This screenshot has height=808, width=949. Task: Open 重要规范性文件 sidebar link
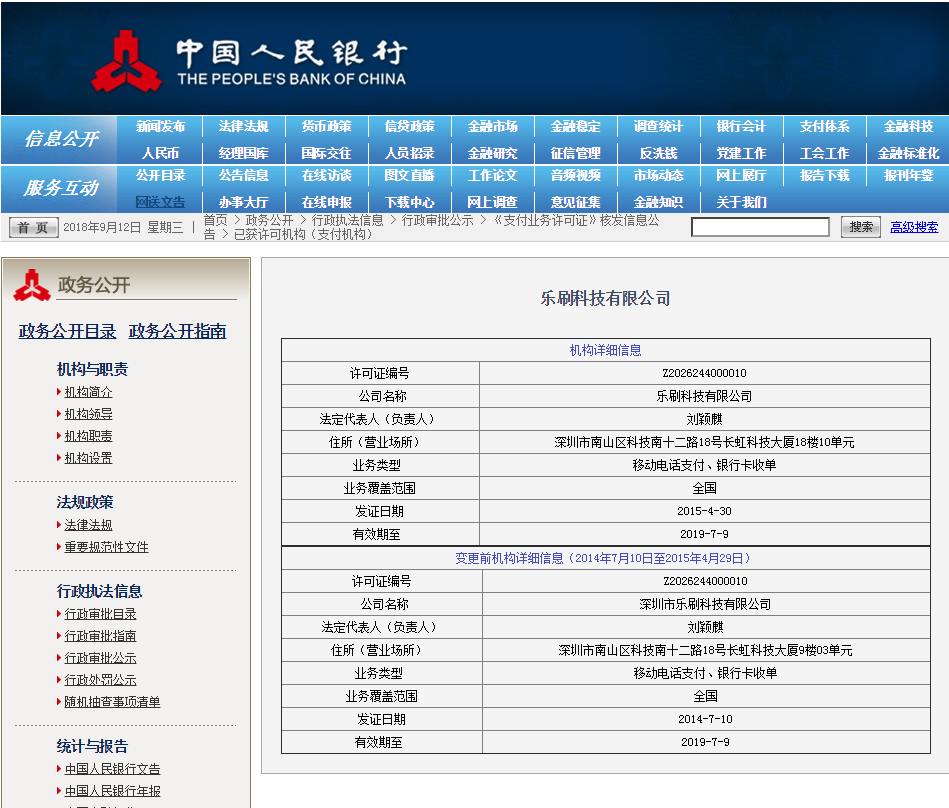pyautogui.click(x=107, y=547)
